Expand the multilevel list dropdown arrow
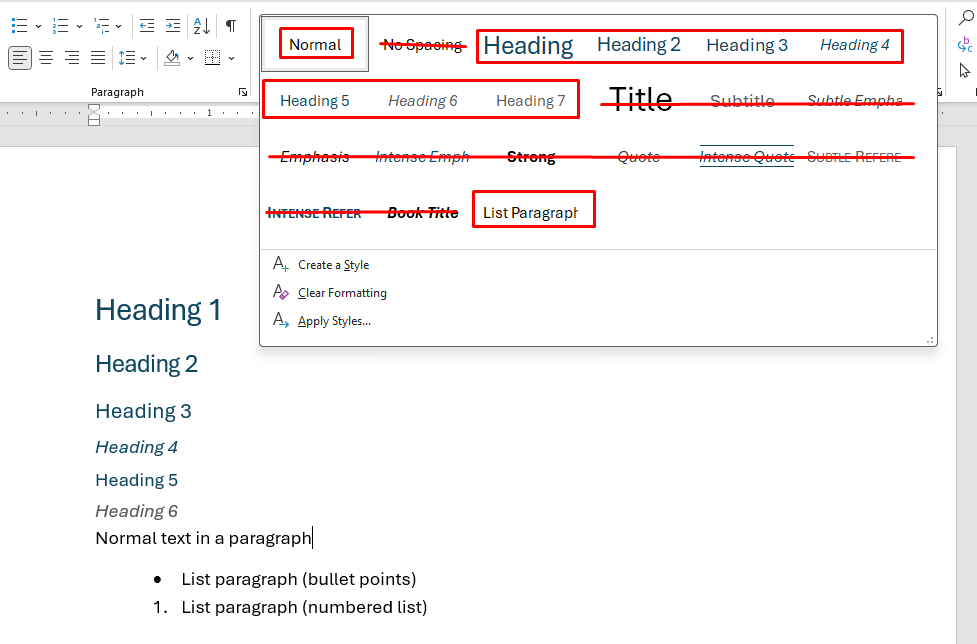This screenshot has width=977, height=644. tap(119, 26)
